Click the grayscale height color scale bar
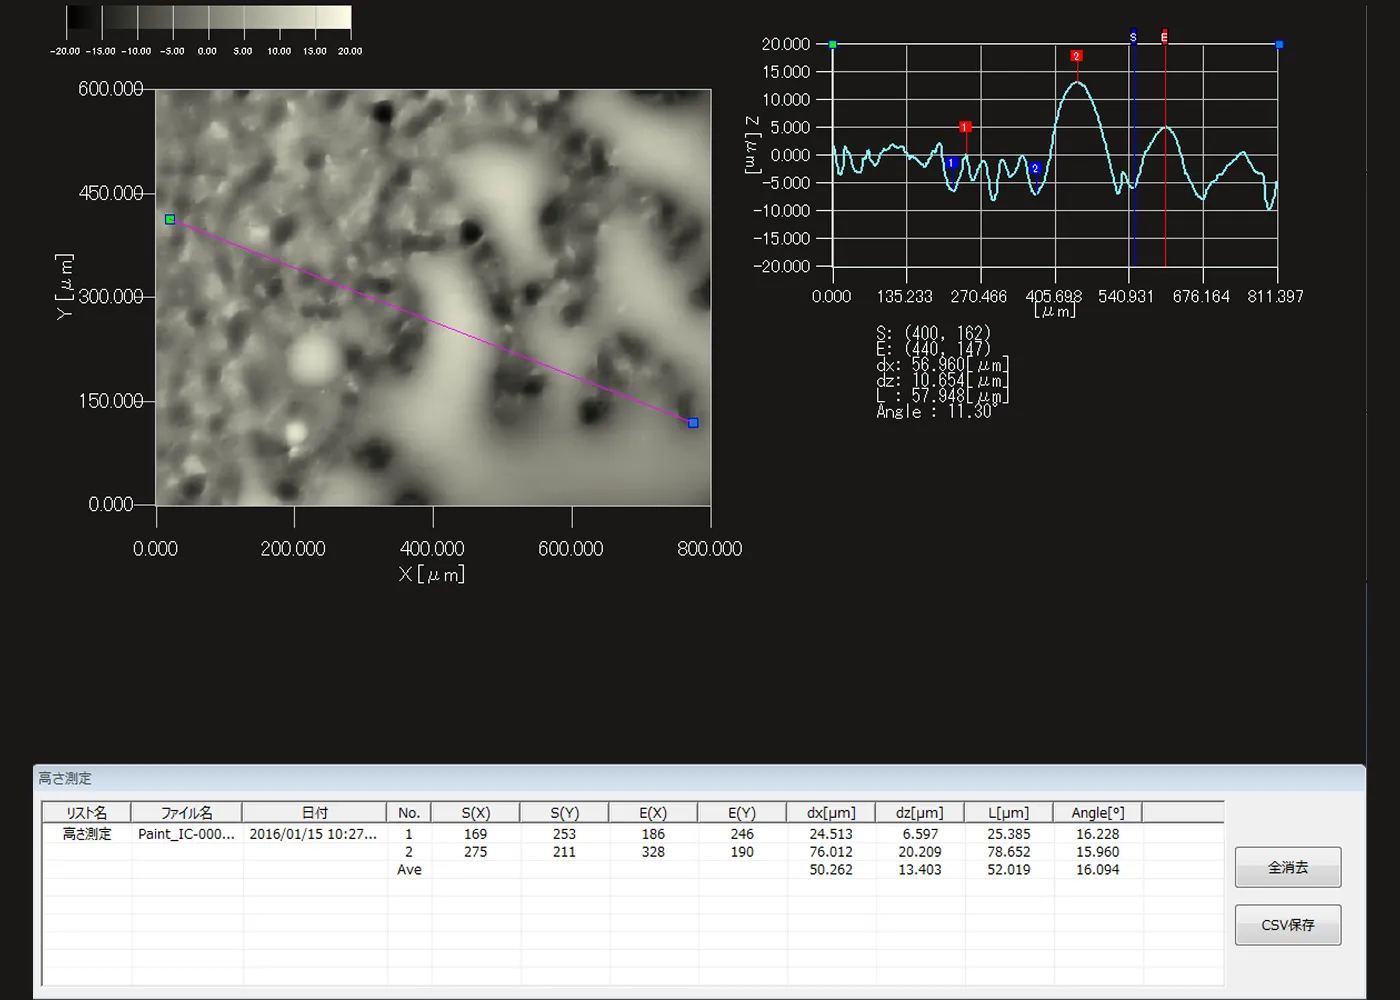 (x=209, y=17)
